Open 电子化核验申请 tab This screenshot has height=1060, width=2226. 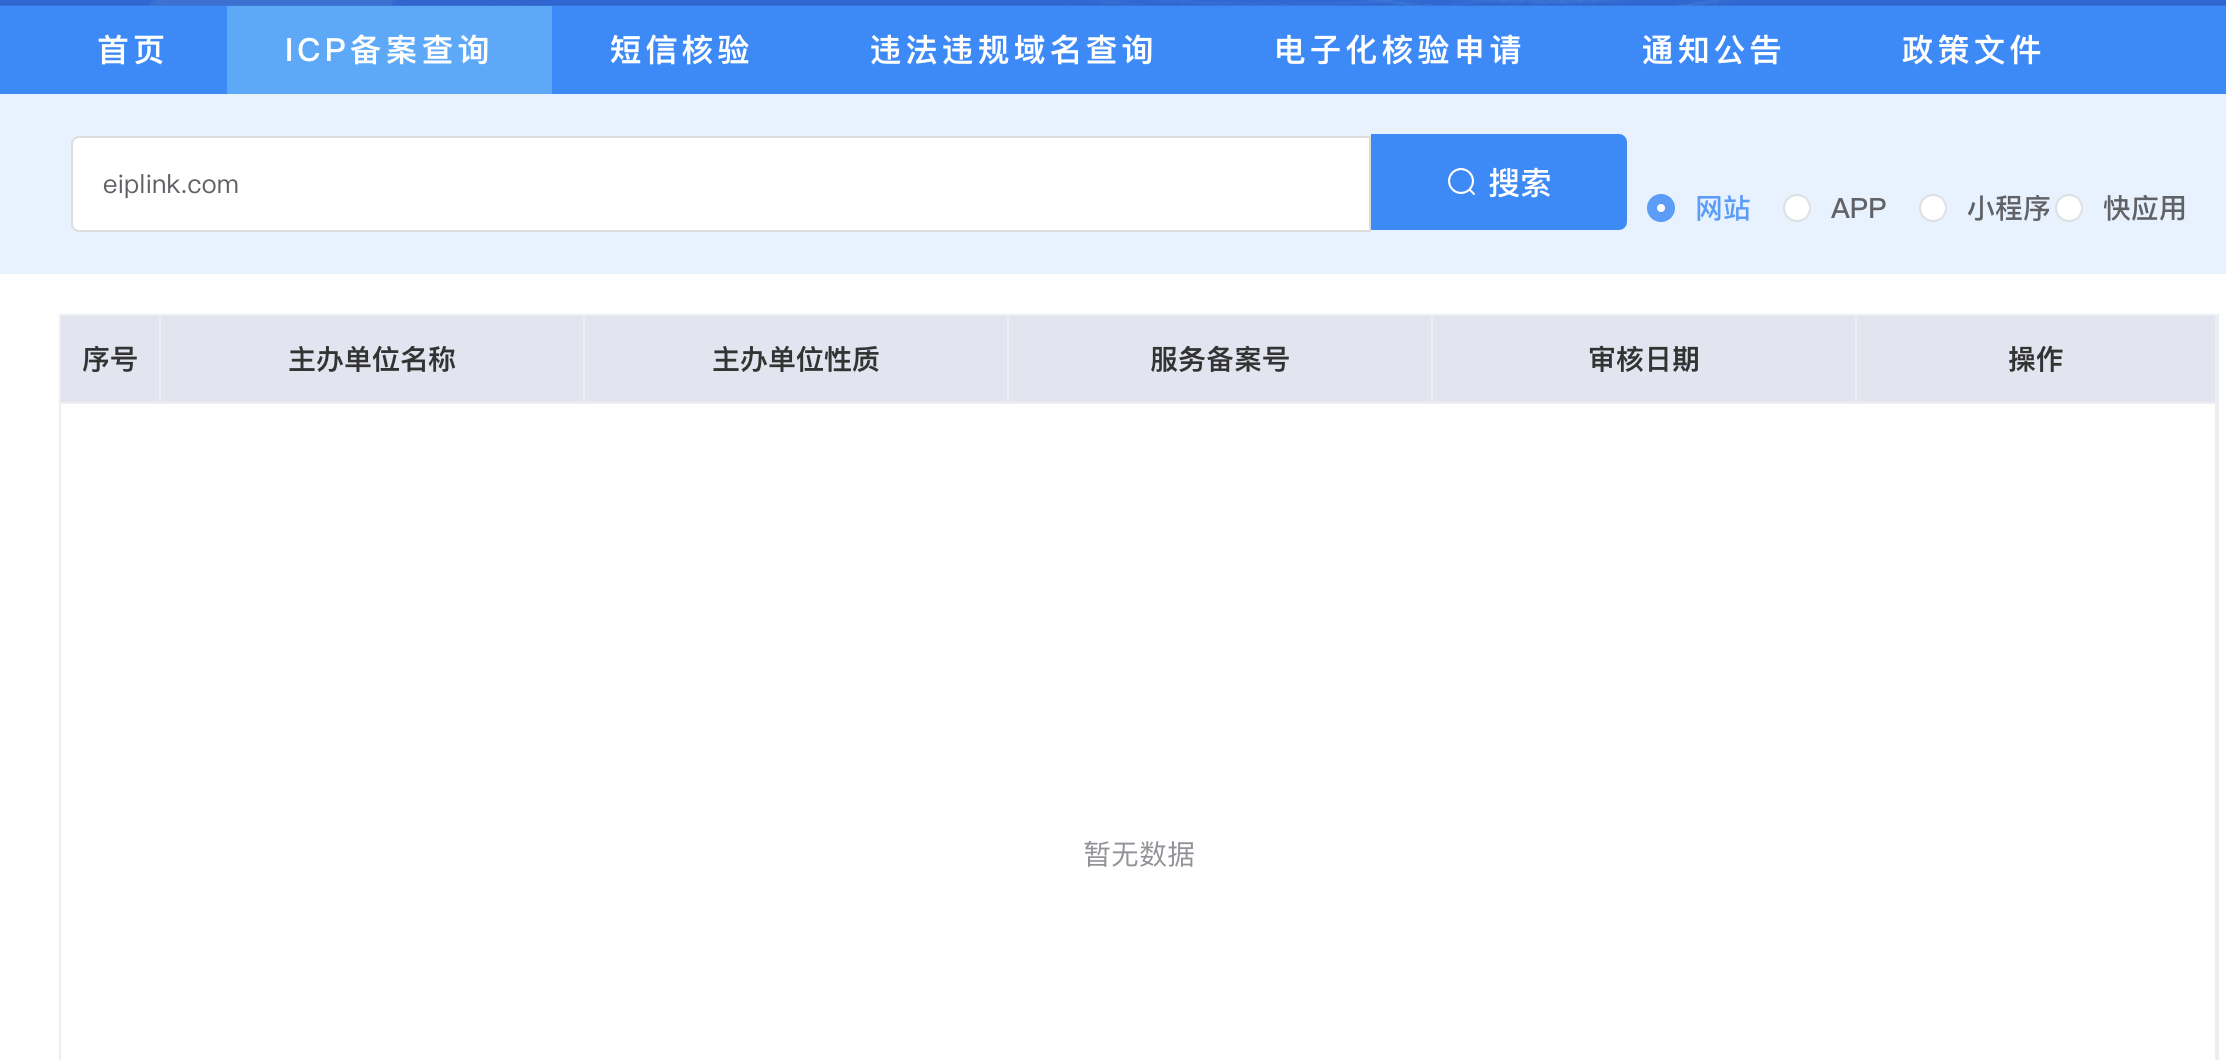point(1398,50)
